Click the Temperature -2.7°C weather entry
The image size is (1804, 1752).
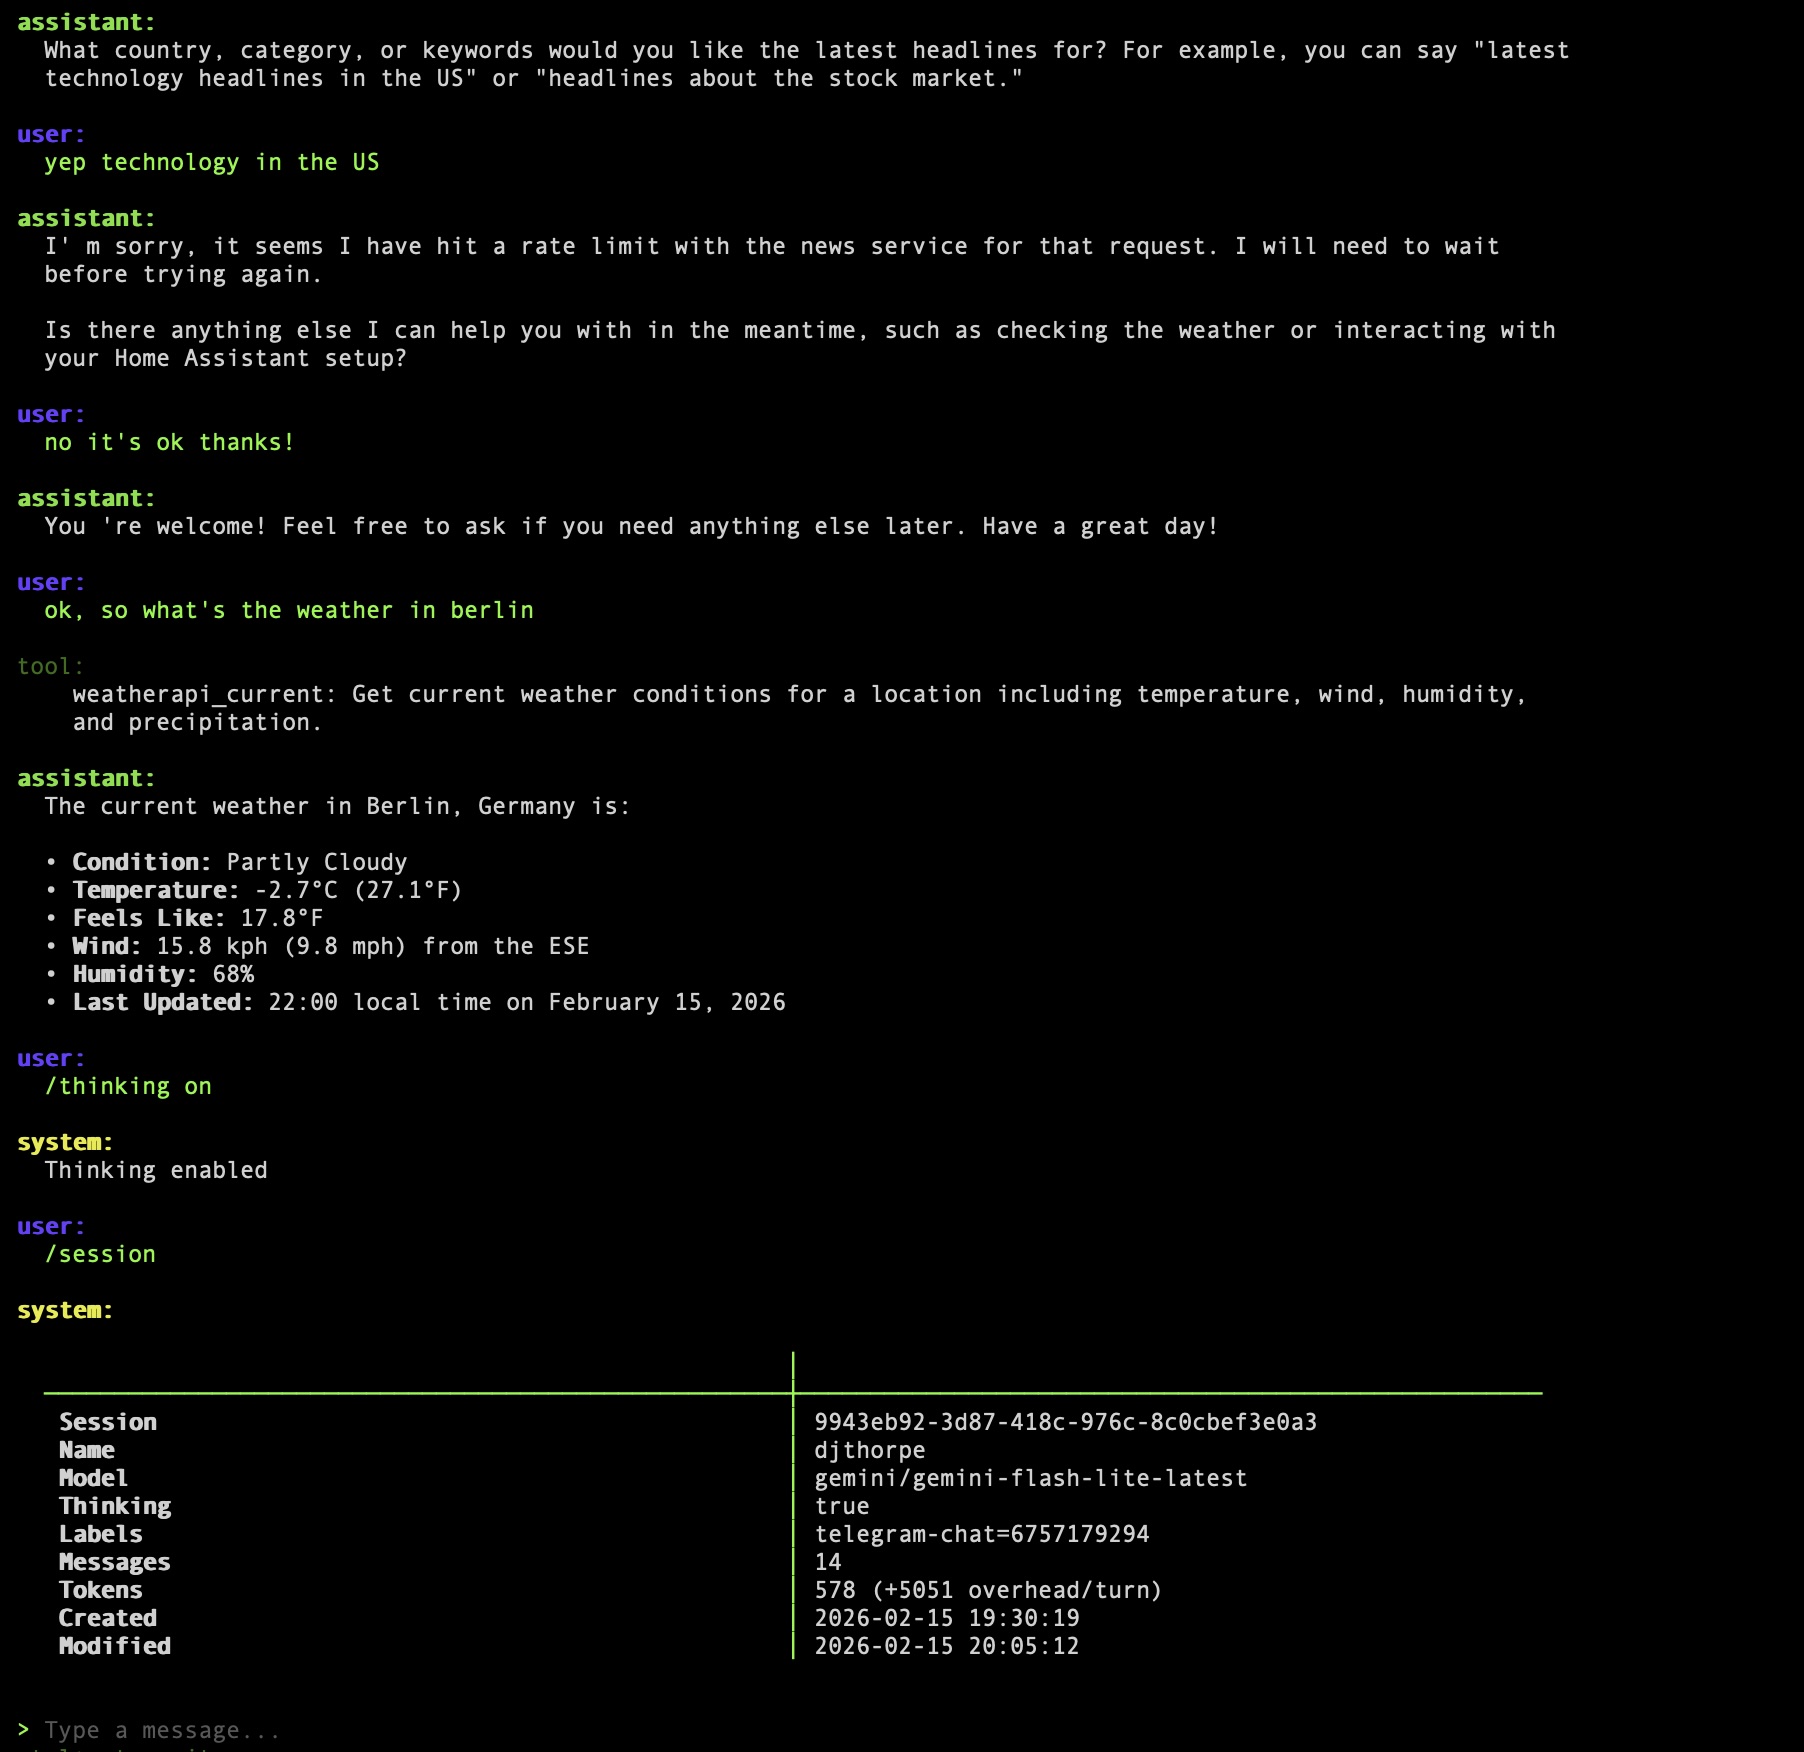click(x=266, y=889)
